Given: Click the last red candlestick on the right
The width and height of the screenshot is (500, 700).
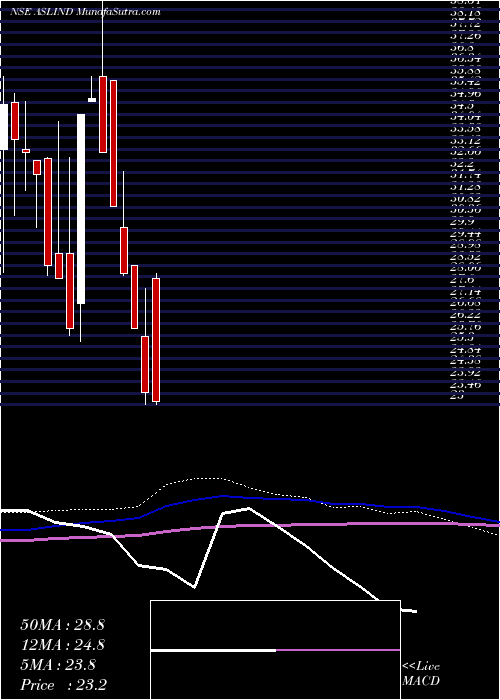Looking at the screenshot, I should pyautogui.click(x=156, y=340).
